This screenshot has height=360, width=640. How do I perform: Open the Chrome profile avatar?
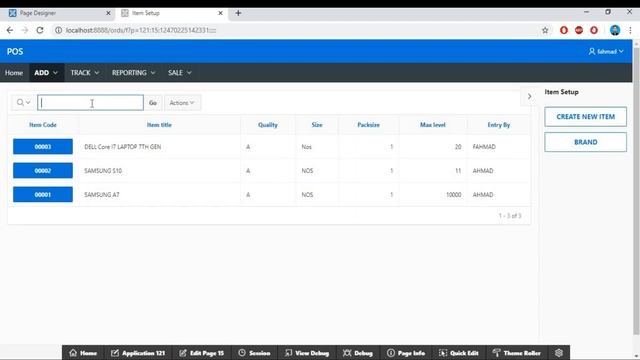(615, 30)
